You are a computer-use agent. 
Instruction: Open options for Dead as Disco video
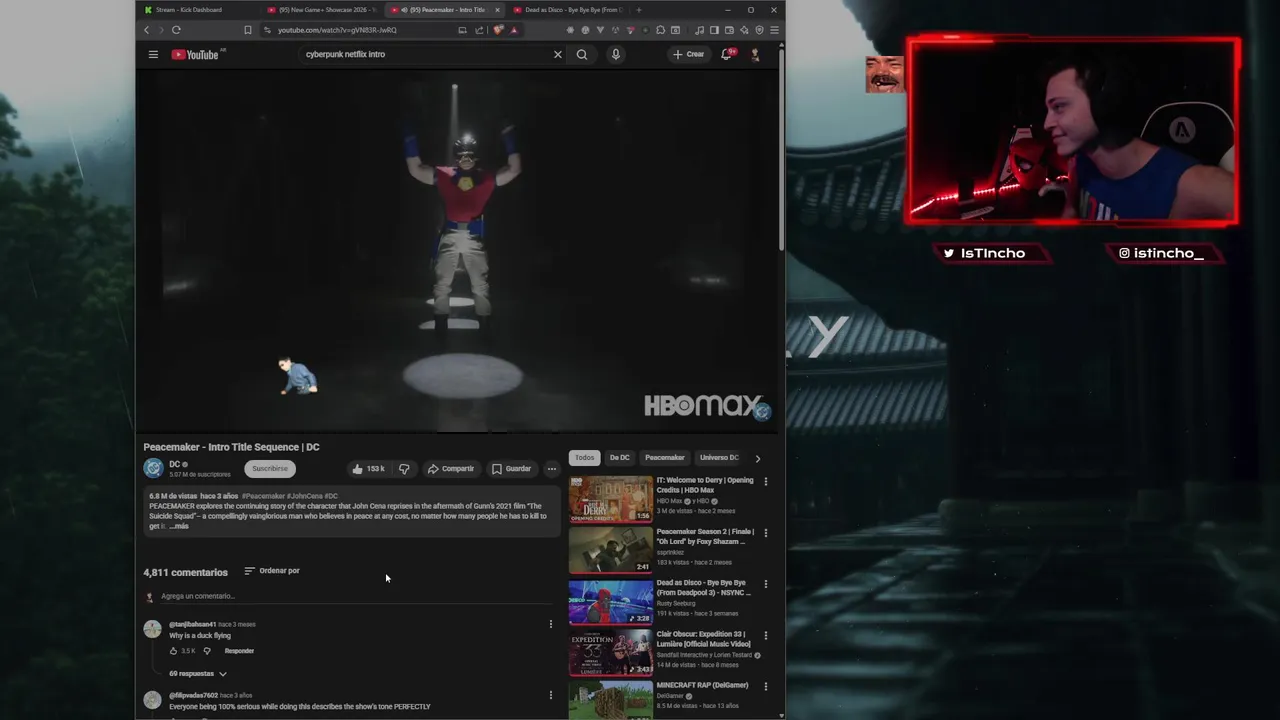pos(766,584)
